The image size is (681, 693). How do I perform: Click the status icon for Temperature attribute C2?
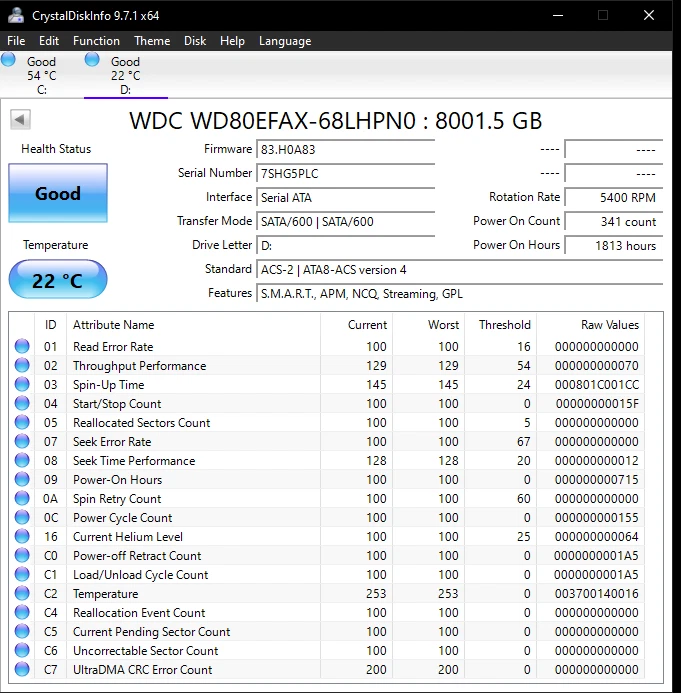point(22,593)
